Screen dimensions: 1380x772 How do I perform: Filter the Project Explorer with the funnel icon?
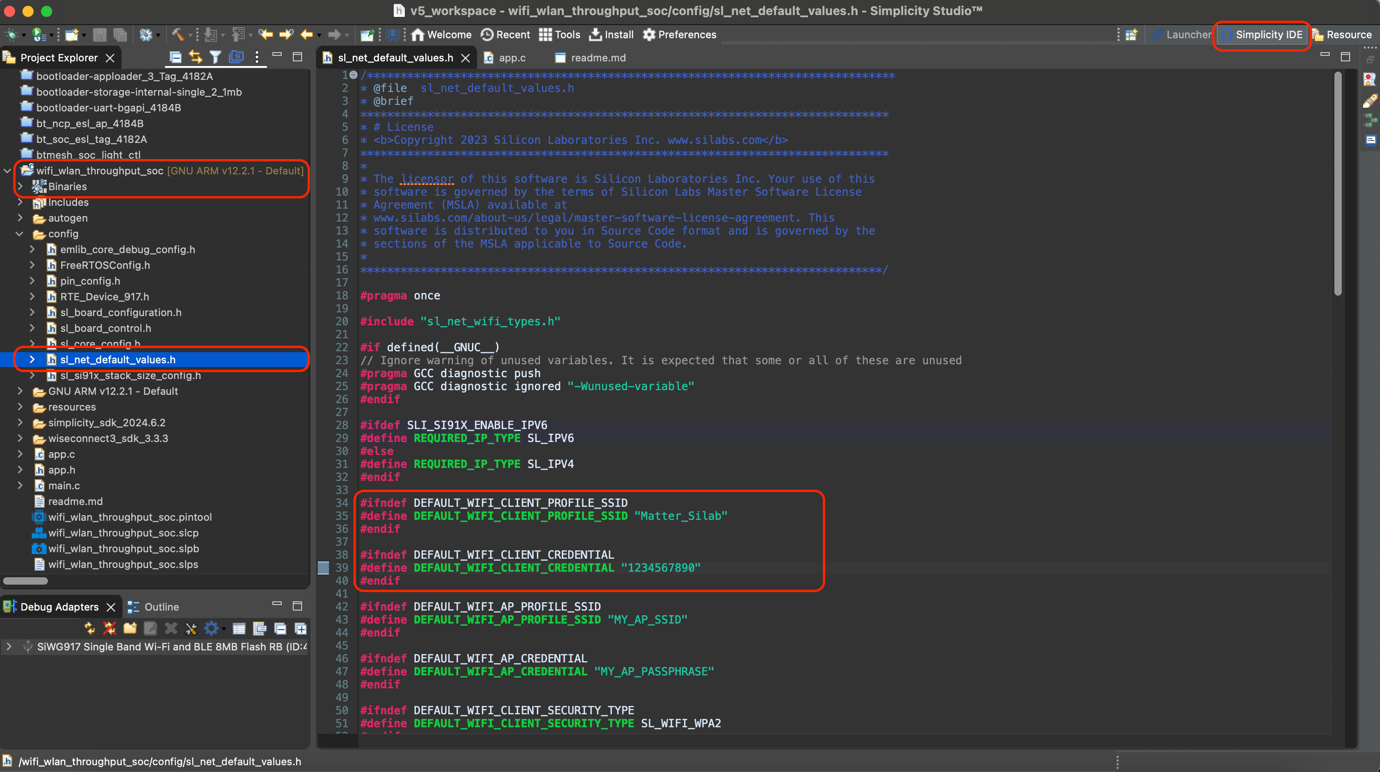[216, 57]
